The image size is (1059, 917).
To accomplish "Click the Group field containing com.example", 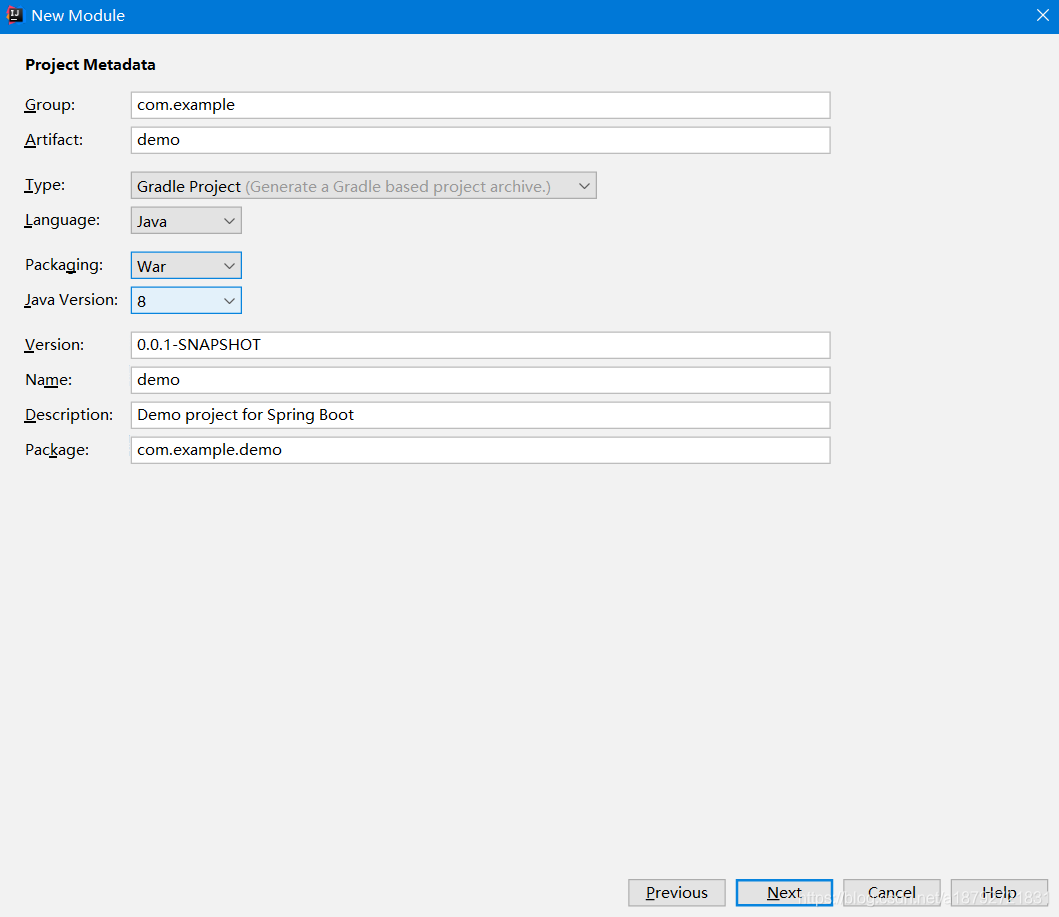I will 480,105.
